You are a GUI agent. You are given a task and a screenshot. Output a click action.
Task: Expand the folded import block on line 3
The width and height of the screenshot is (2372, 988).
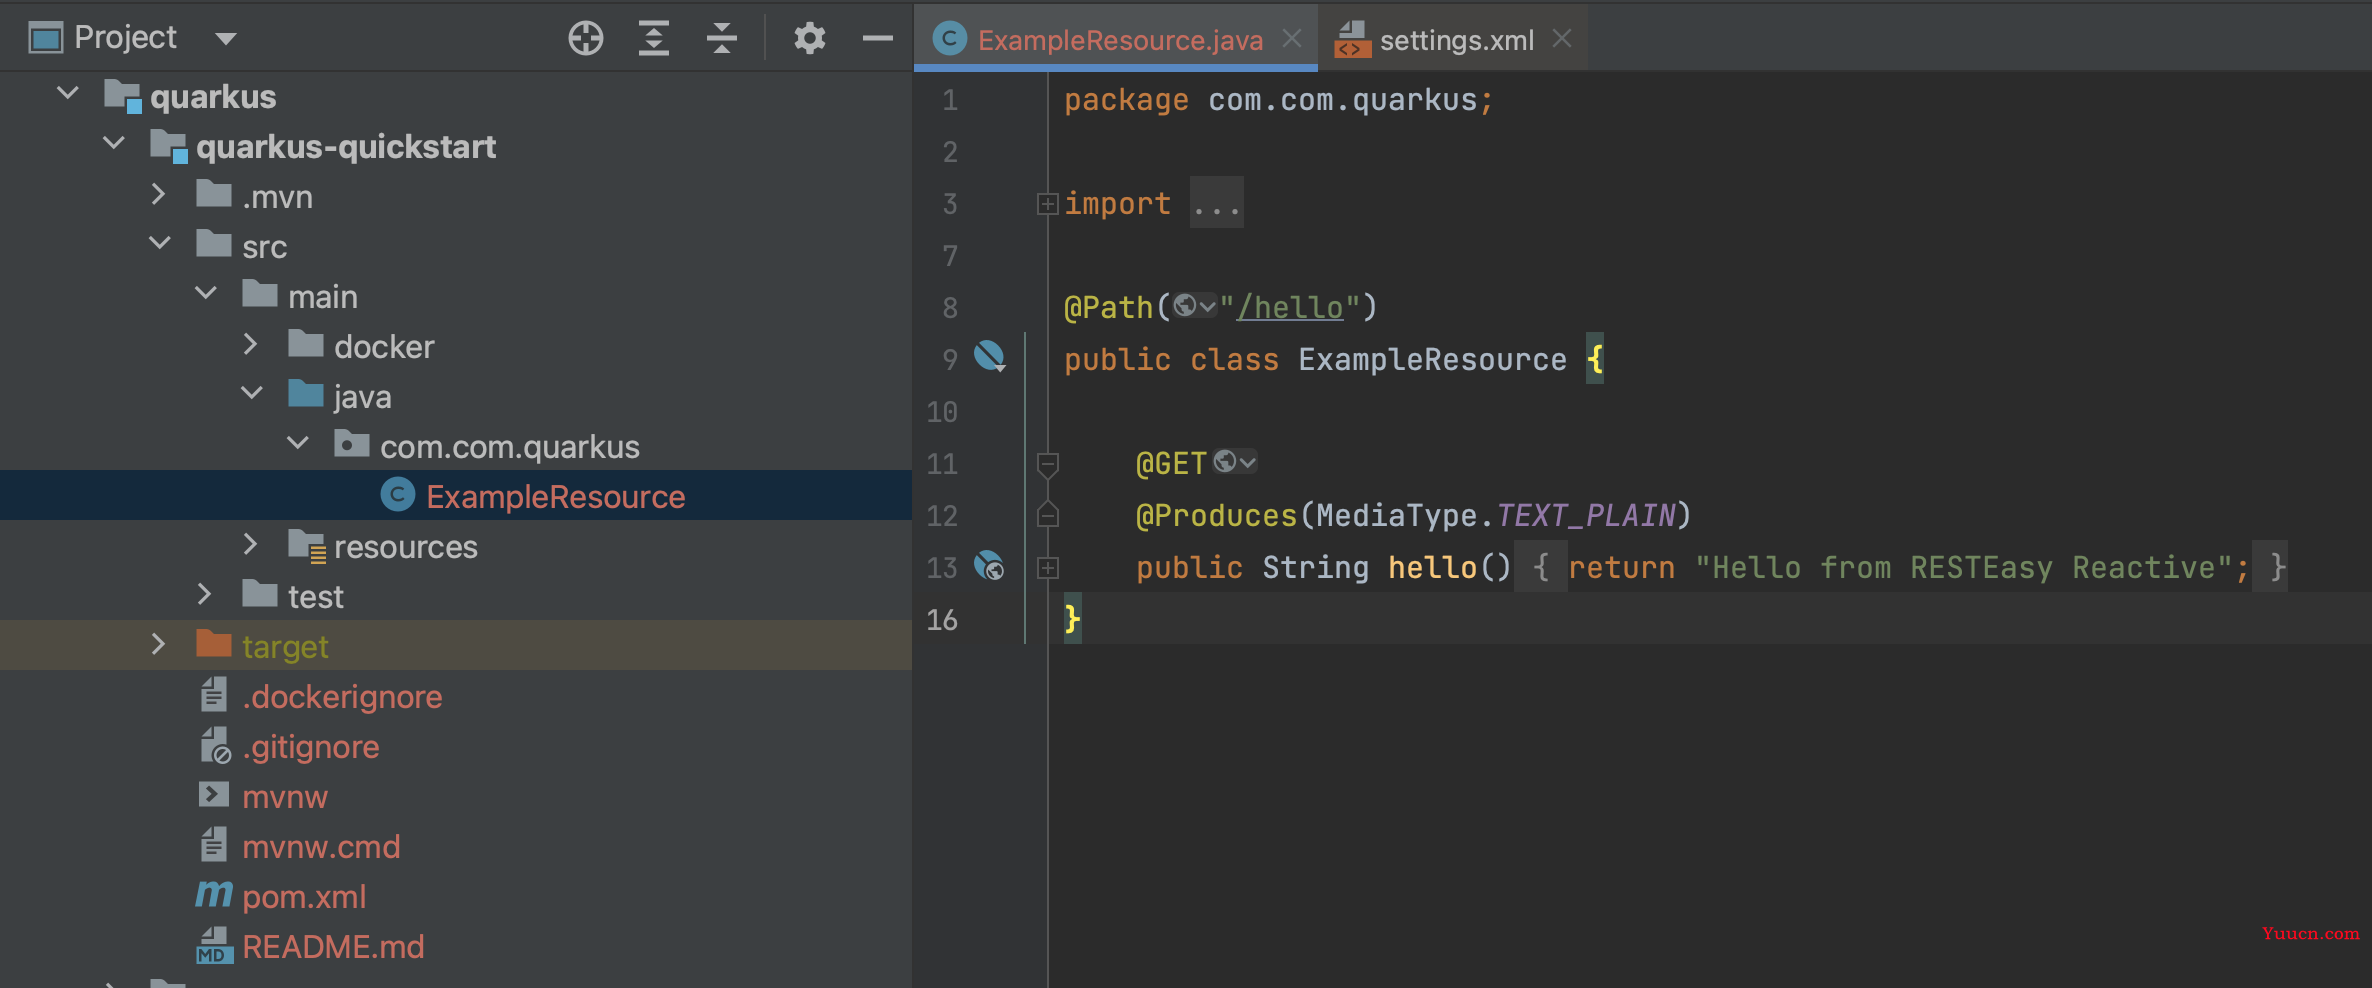click(x=1047, y=204)
